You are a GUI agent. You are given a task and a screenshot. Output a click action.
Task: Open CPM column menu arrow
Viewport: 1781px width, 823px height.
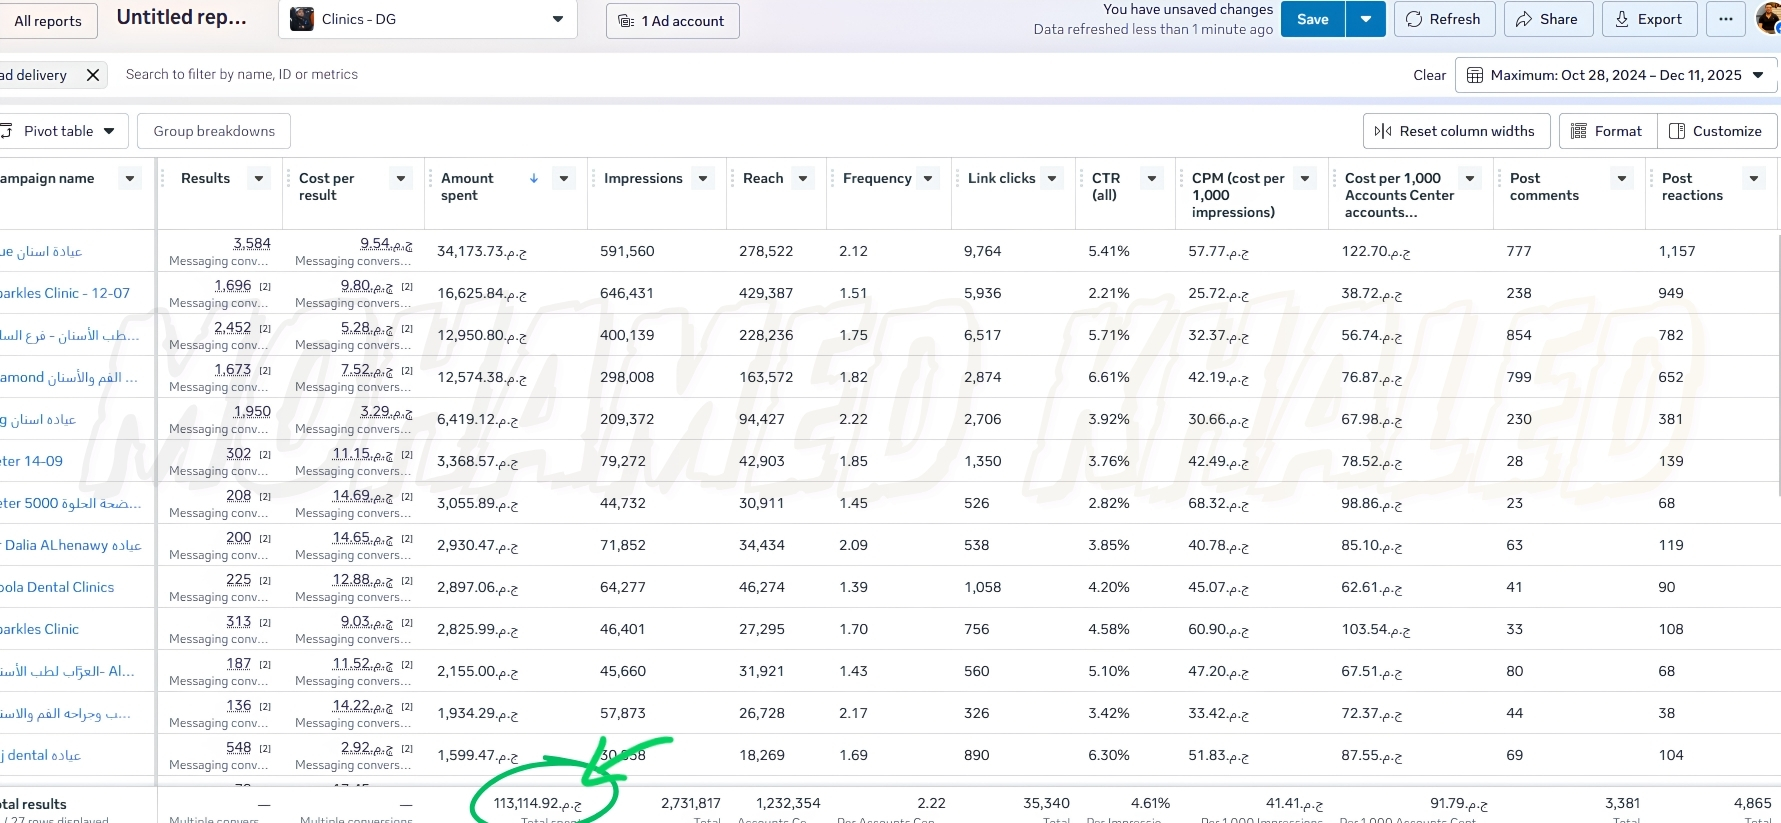[x=1305, y=179]
